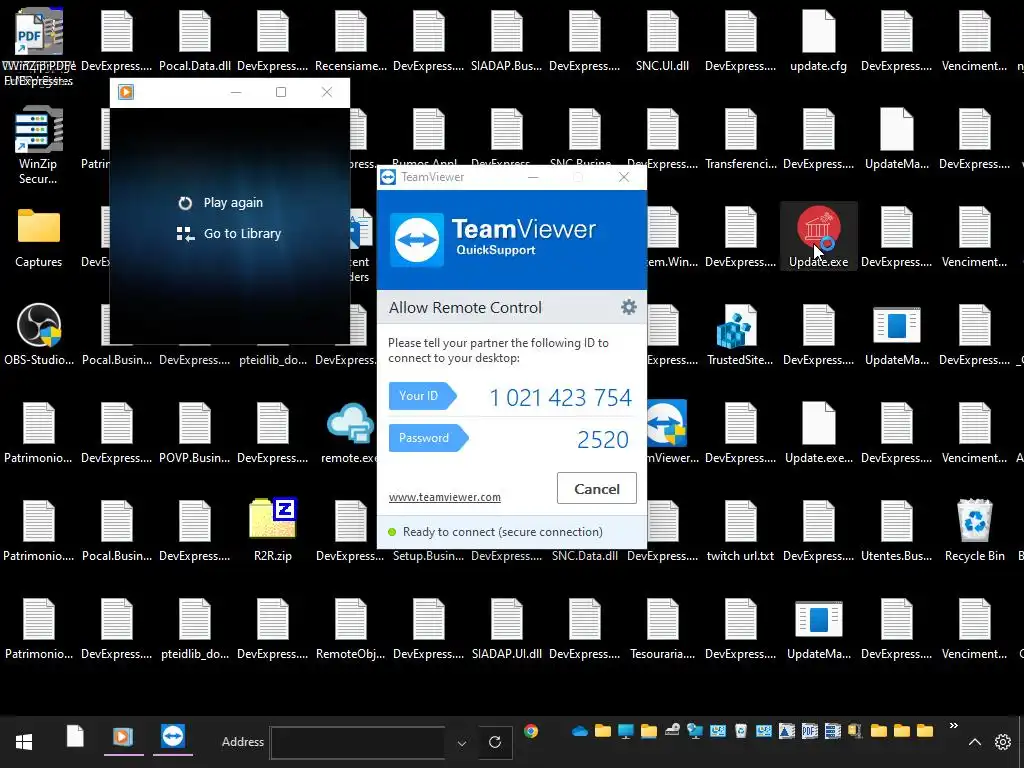Select the password value 2520
The height and width of the screenshot is (768, 1024).
602,440
